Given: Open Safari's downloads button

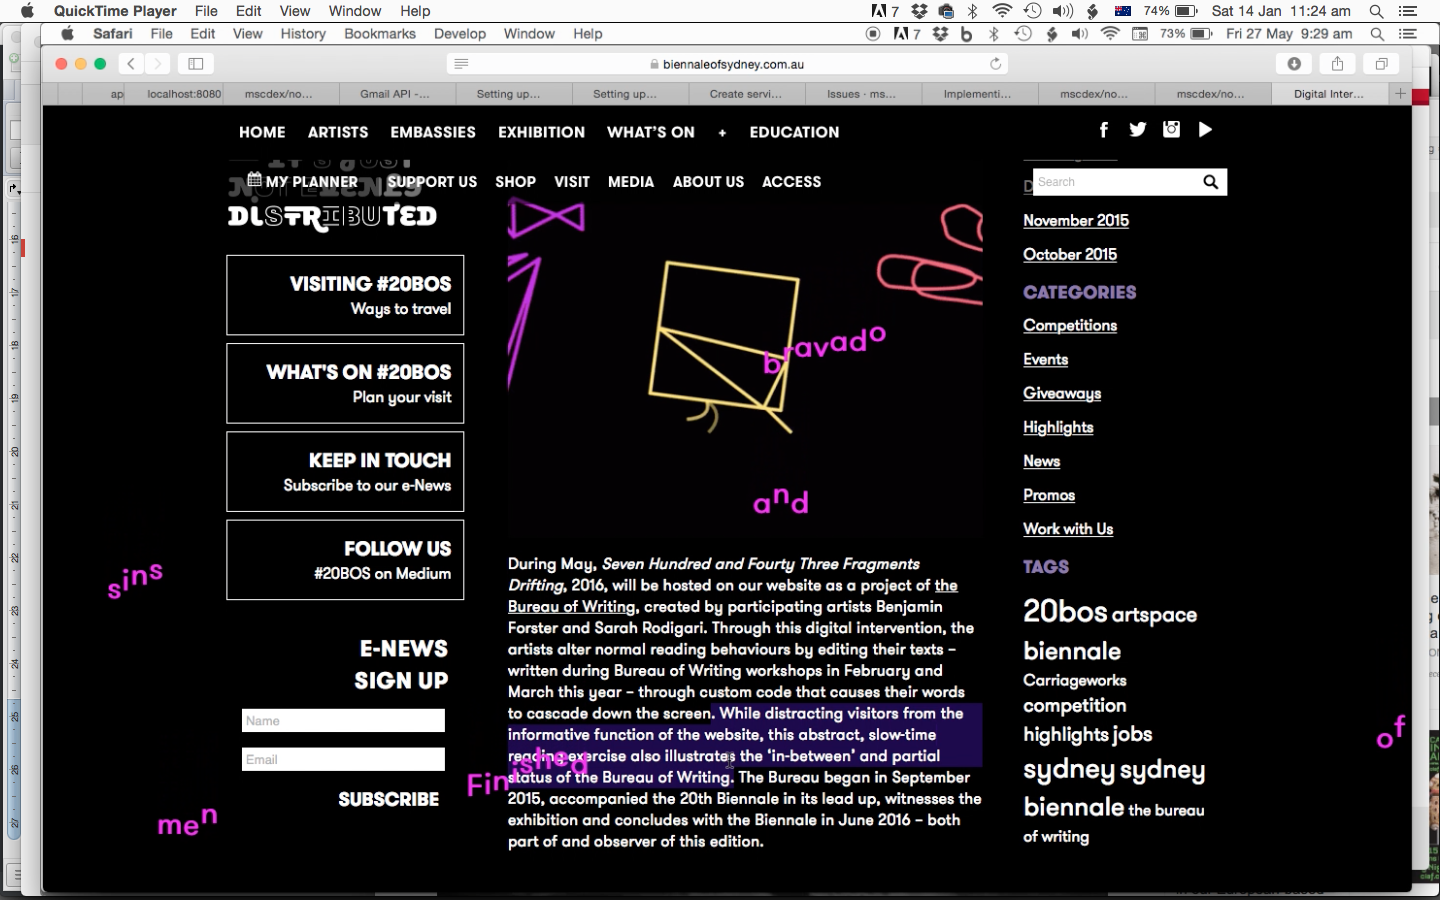Looking at the screenshot, I should [x=1294, y=64].
